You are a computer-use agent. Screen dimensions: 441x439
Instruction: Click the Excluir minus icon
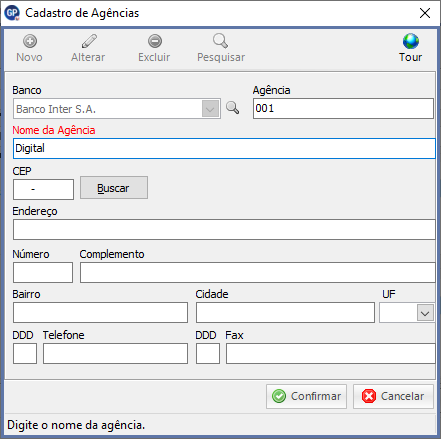point(155,41)
